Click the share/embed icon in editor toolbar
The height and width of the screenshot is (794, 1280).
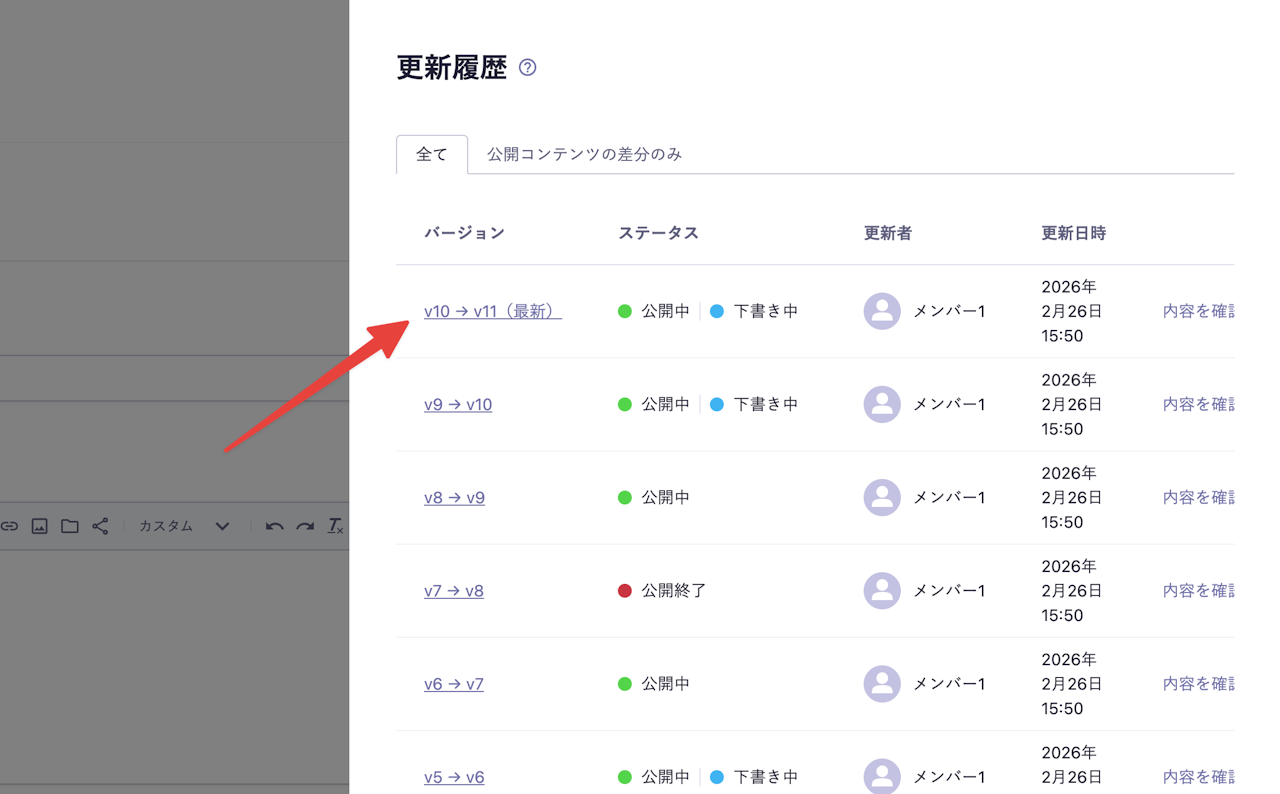tap(100, 526)
